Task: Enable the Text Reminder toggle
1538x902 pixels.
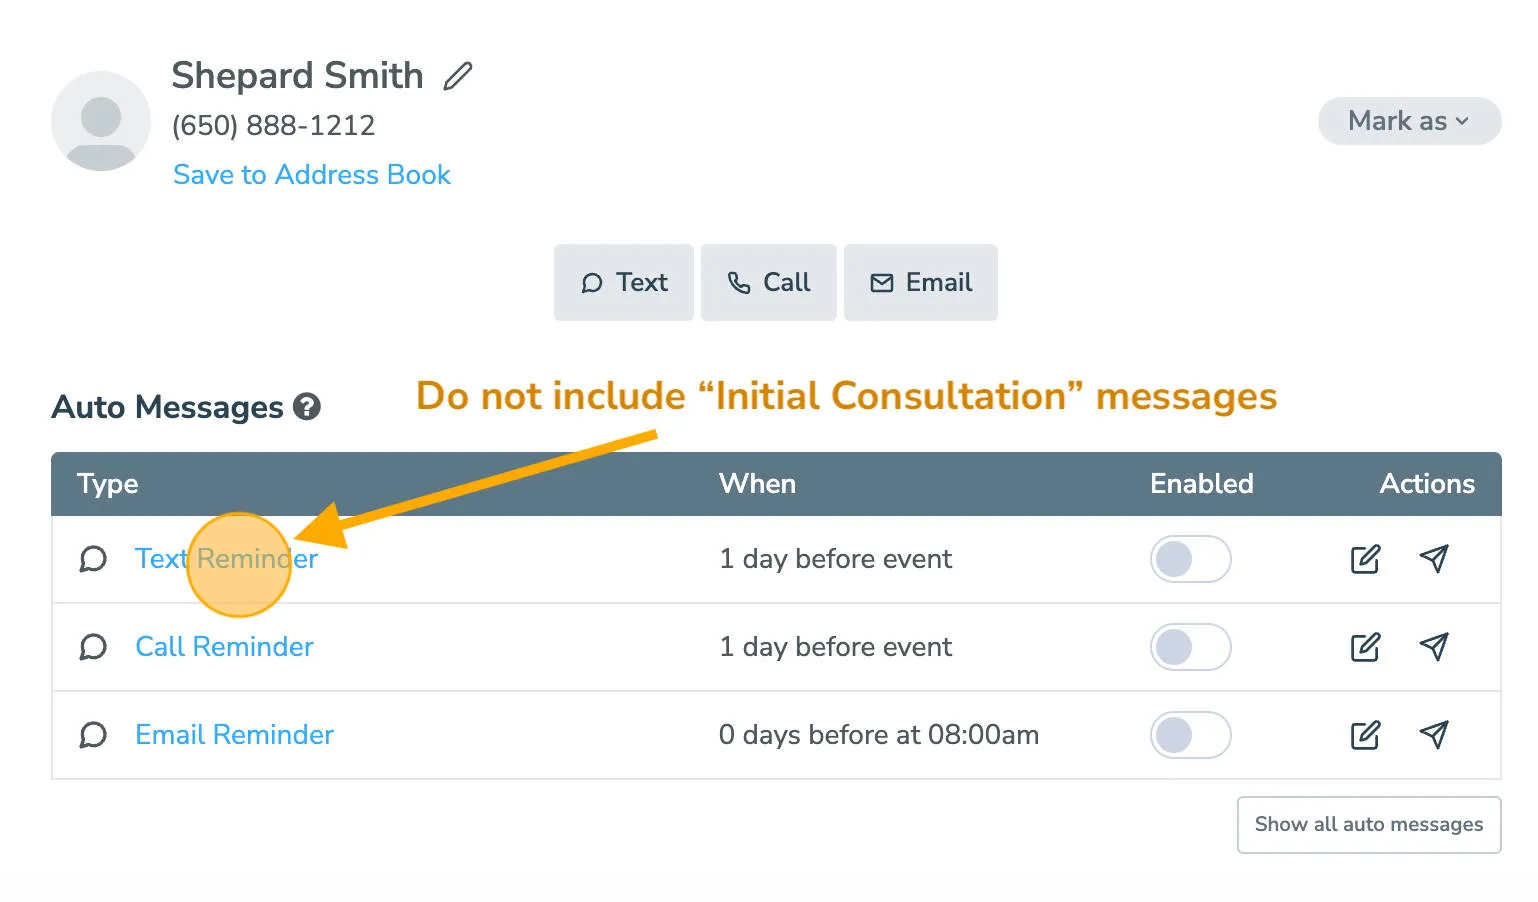Action: [1190, 559]
